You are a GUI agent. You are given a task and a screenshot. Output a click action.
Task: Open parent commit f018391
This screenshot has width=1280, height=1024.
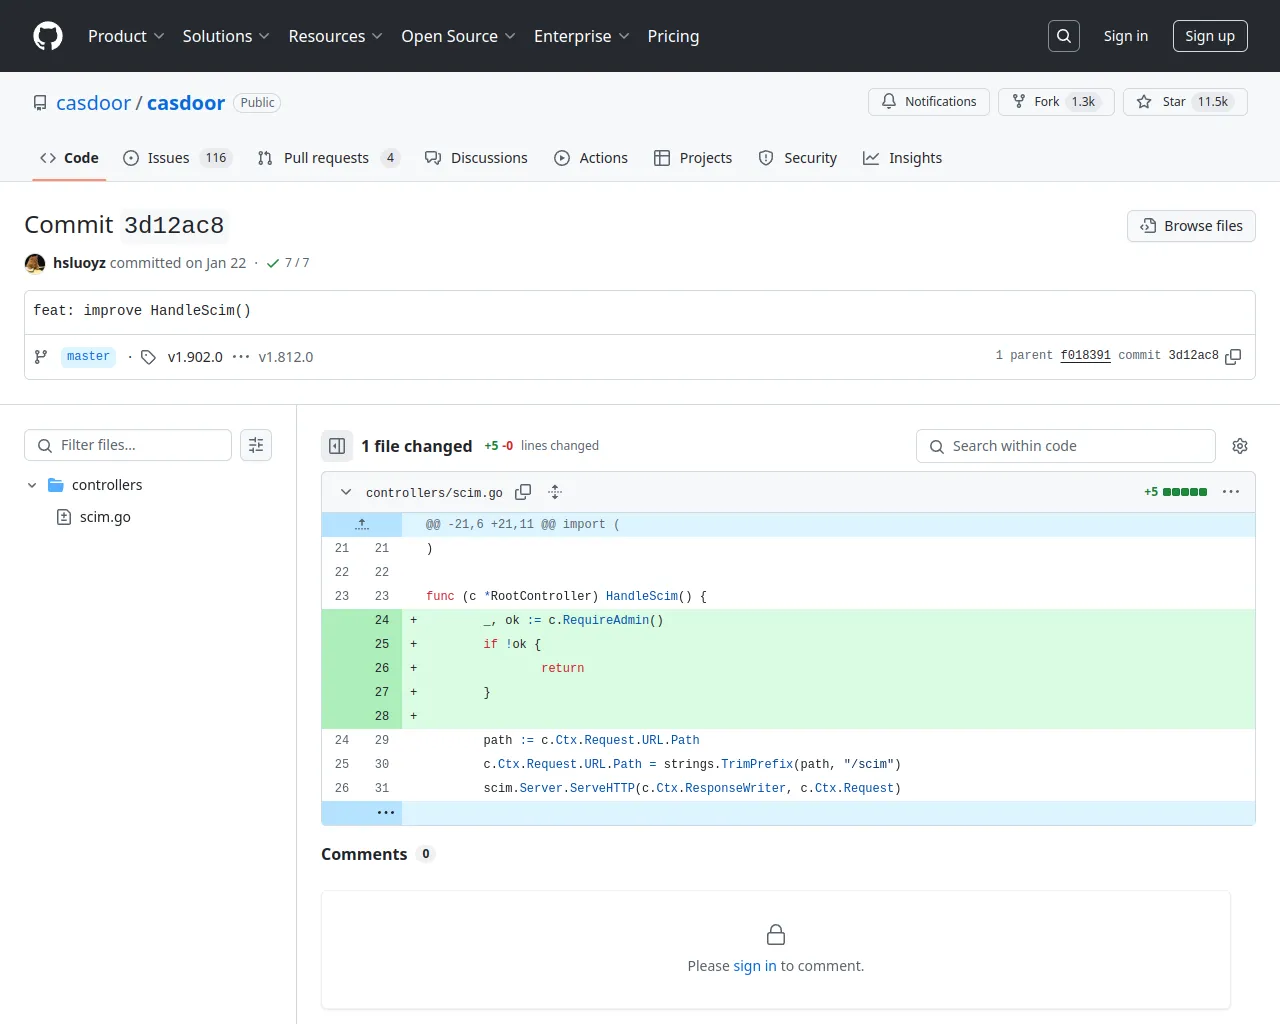(x=1085, y=356)
